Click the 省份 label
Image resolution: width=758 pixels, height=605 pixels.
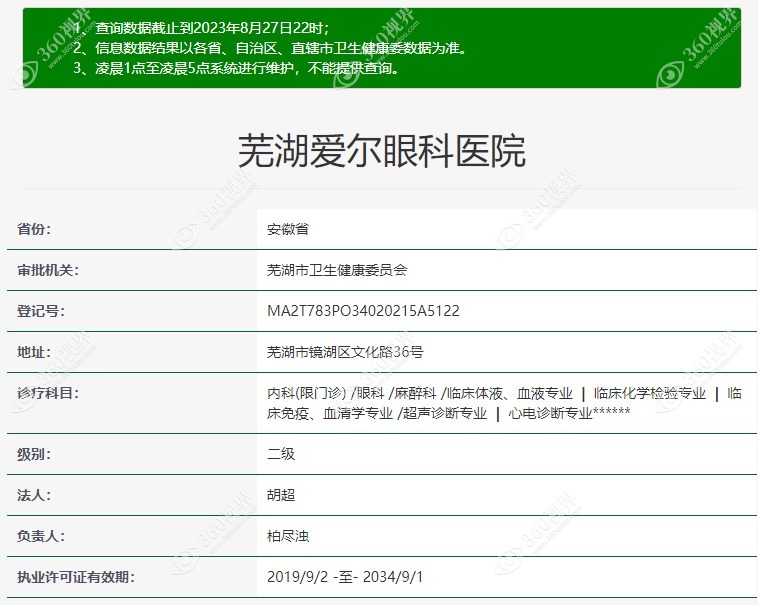tap(34, 229)
